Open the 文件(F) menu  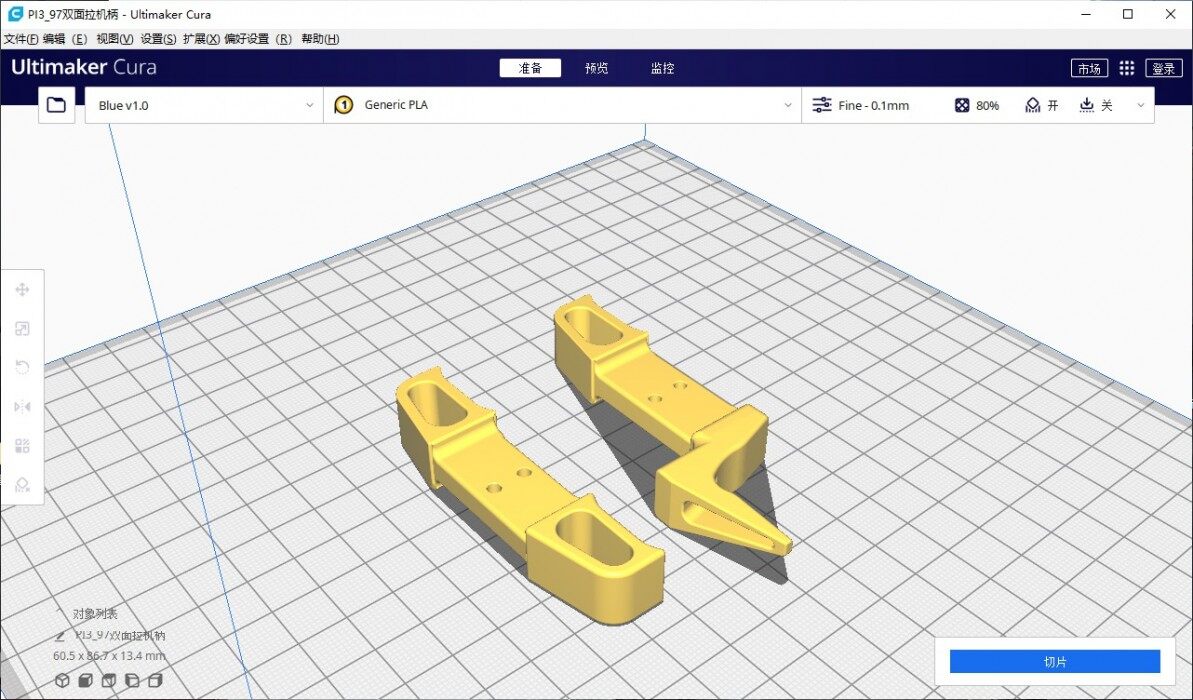point(21,39)
